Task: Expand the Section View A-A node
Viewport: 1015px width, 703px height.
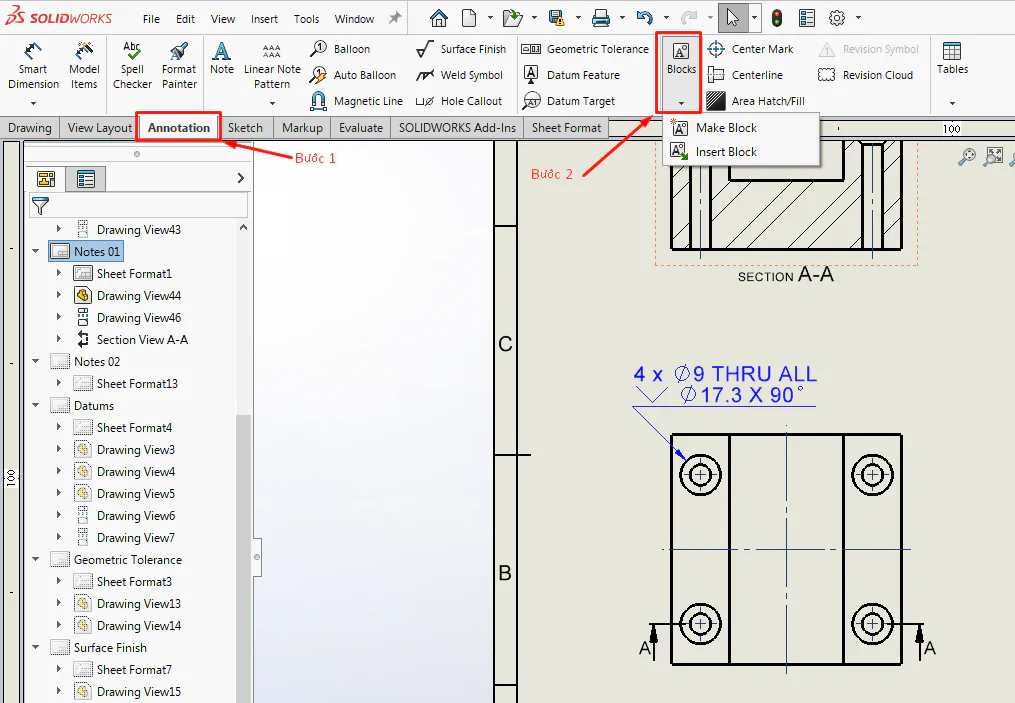Action: pos(59,339)
